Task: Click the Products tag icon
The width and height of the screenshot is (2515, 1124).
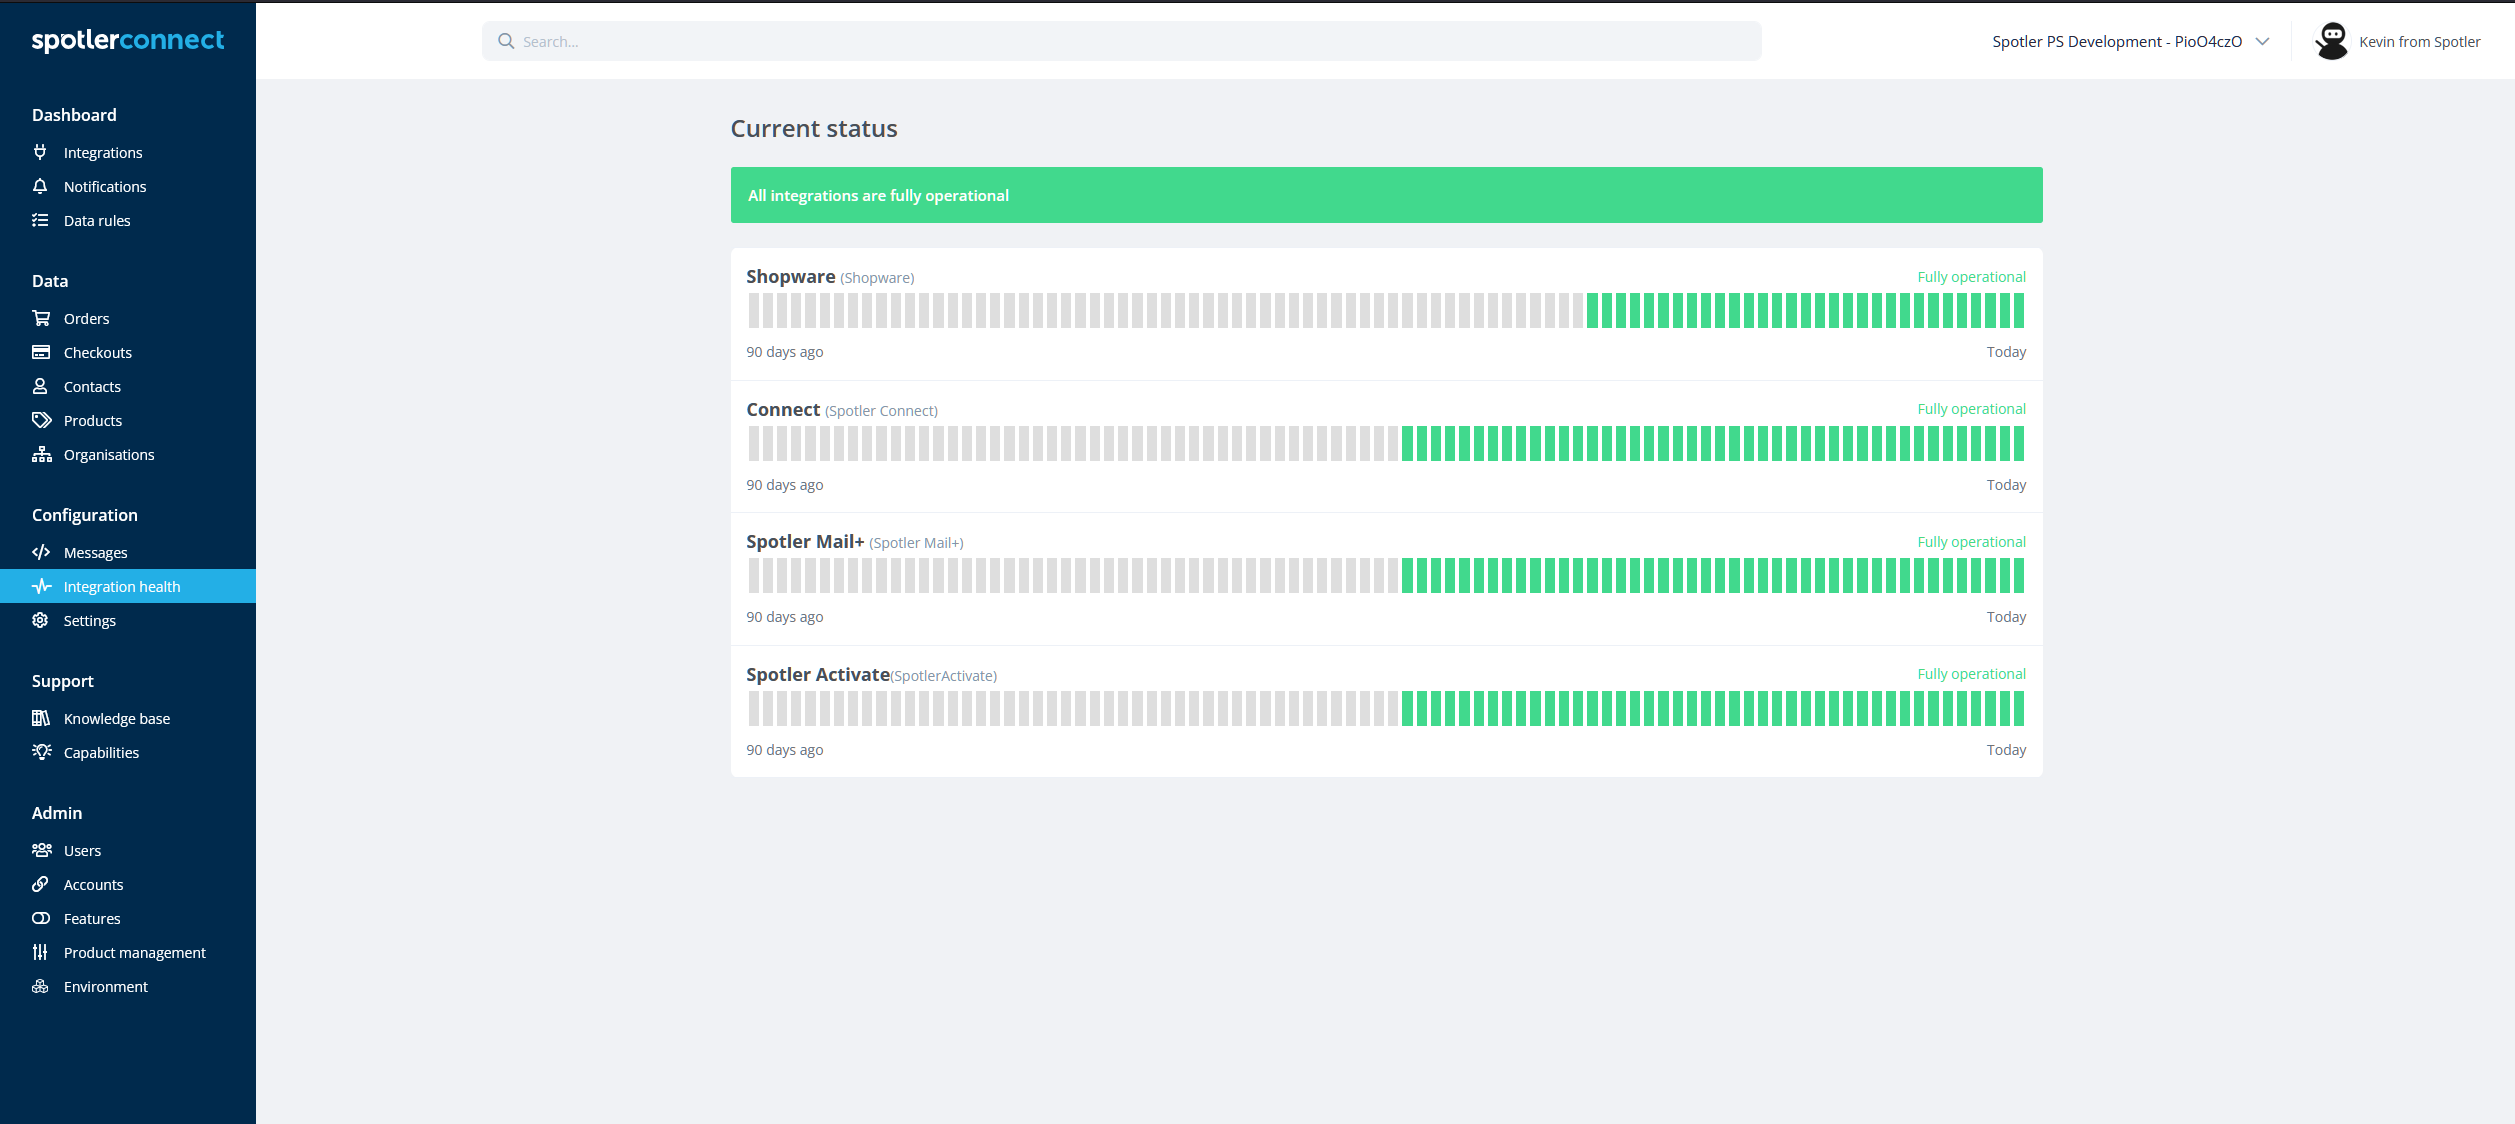Action: (x=42, y=418)
